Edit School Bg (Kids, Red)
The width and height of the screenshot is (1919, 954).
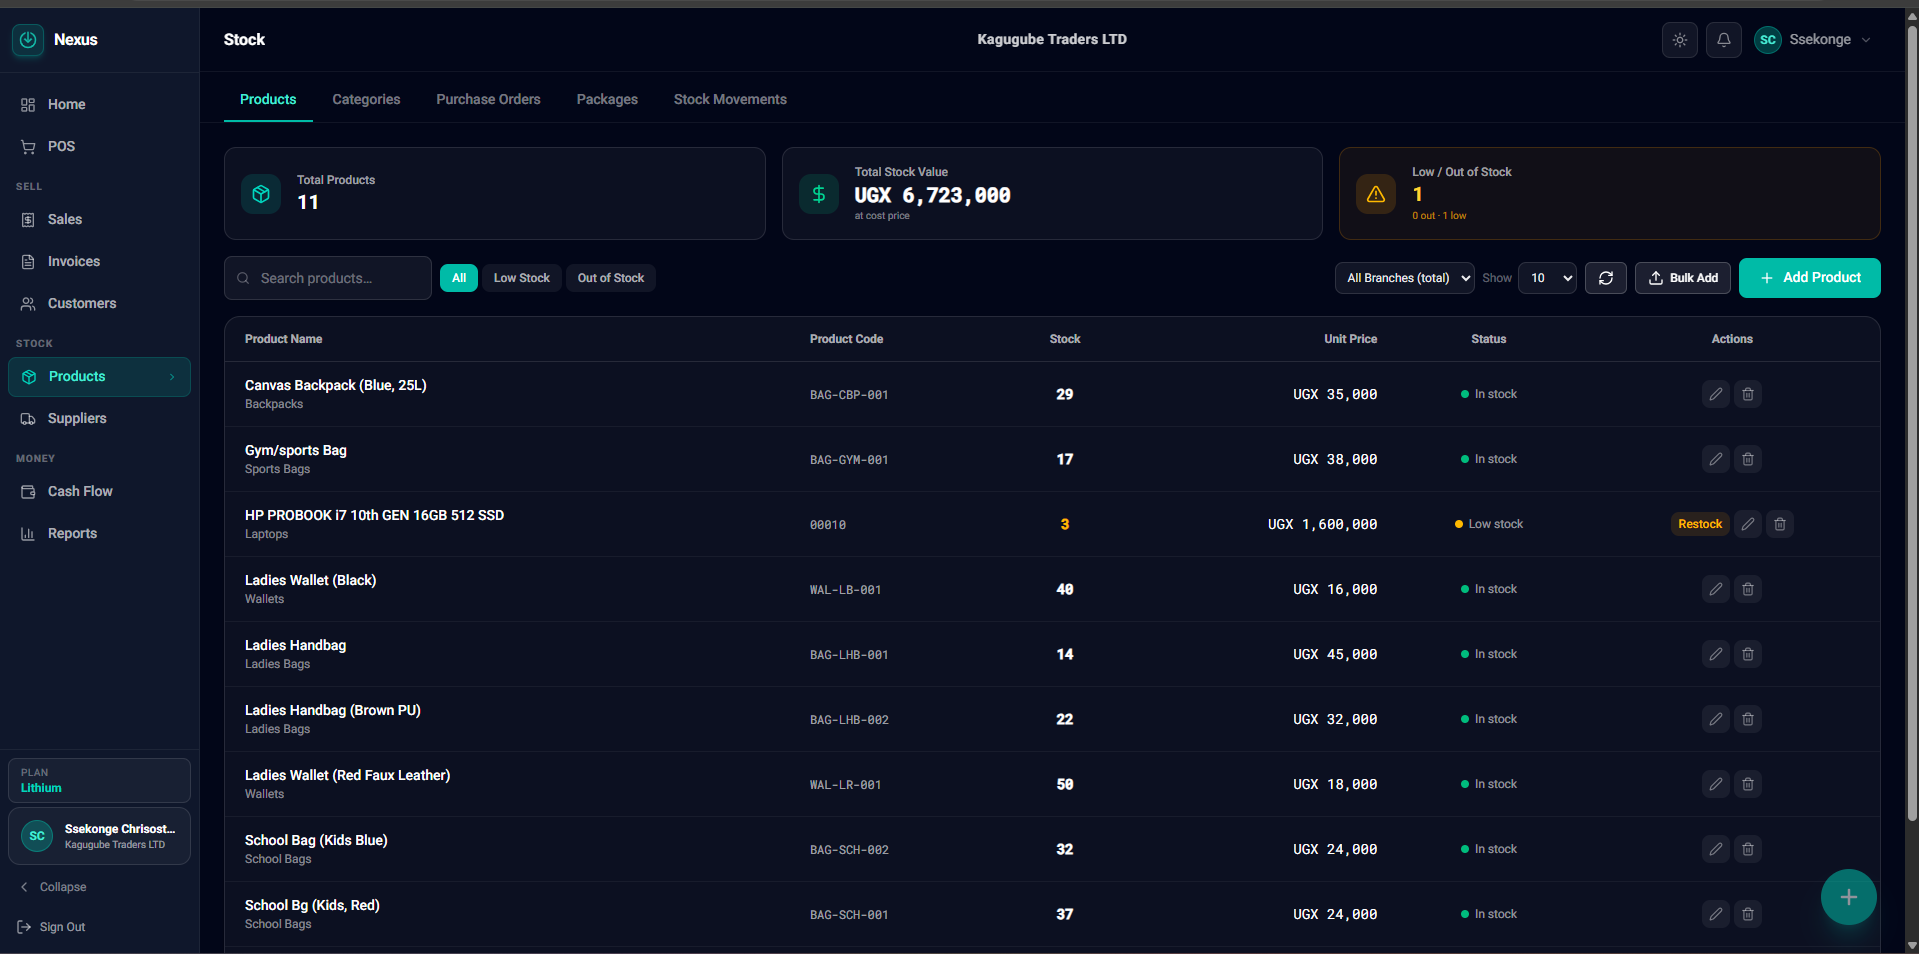[1715, 914]
